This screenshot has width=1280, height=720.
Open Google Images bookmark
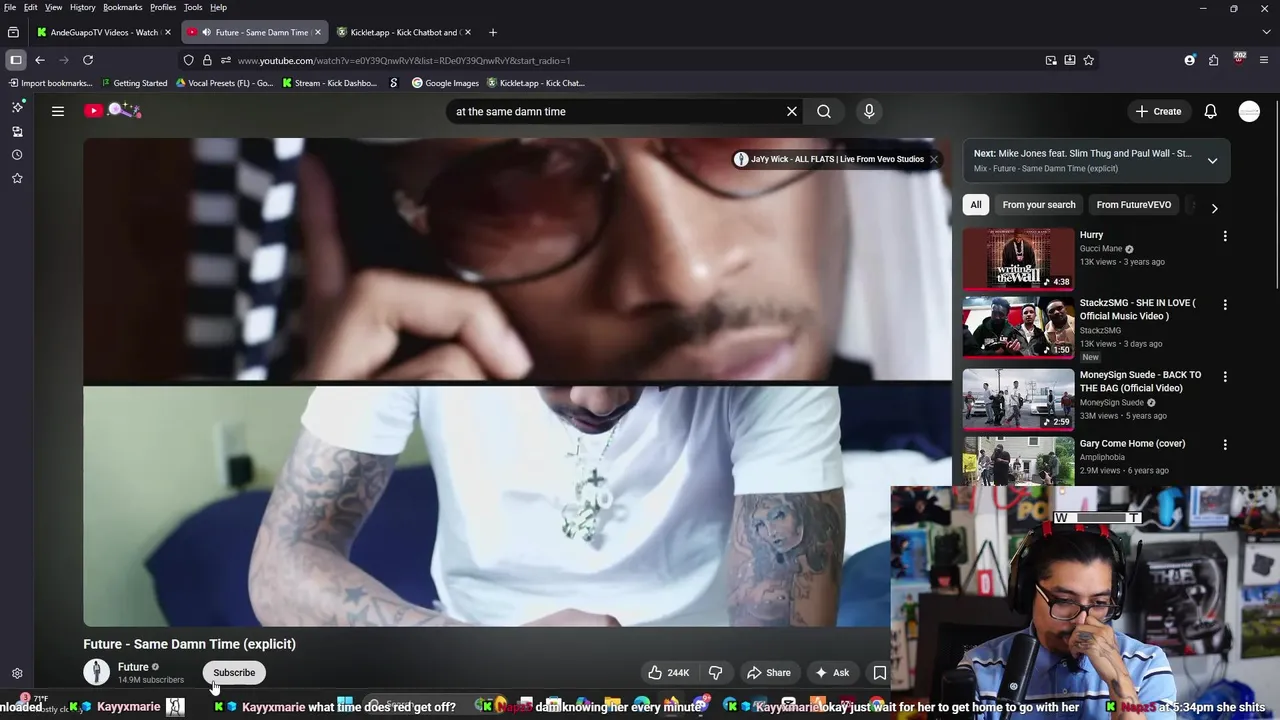click(446, 83)
